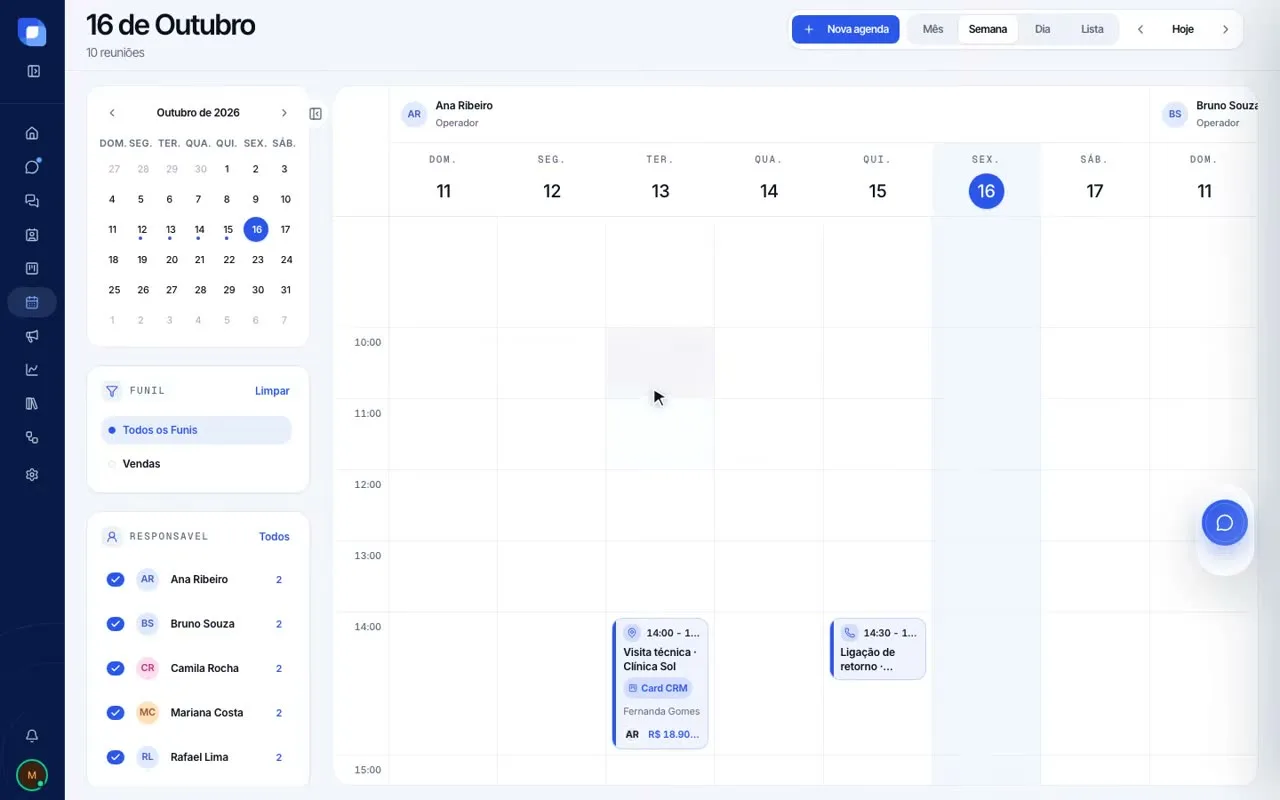Open the settings gear icon
The height and width of the screenshot is (800, 1280).
pos(32,475)
